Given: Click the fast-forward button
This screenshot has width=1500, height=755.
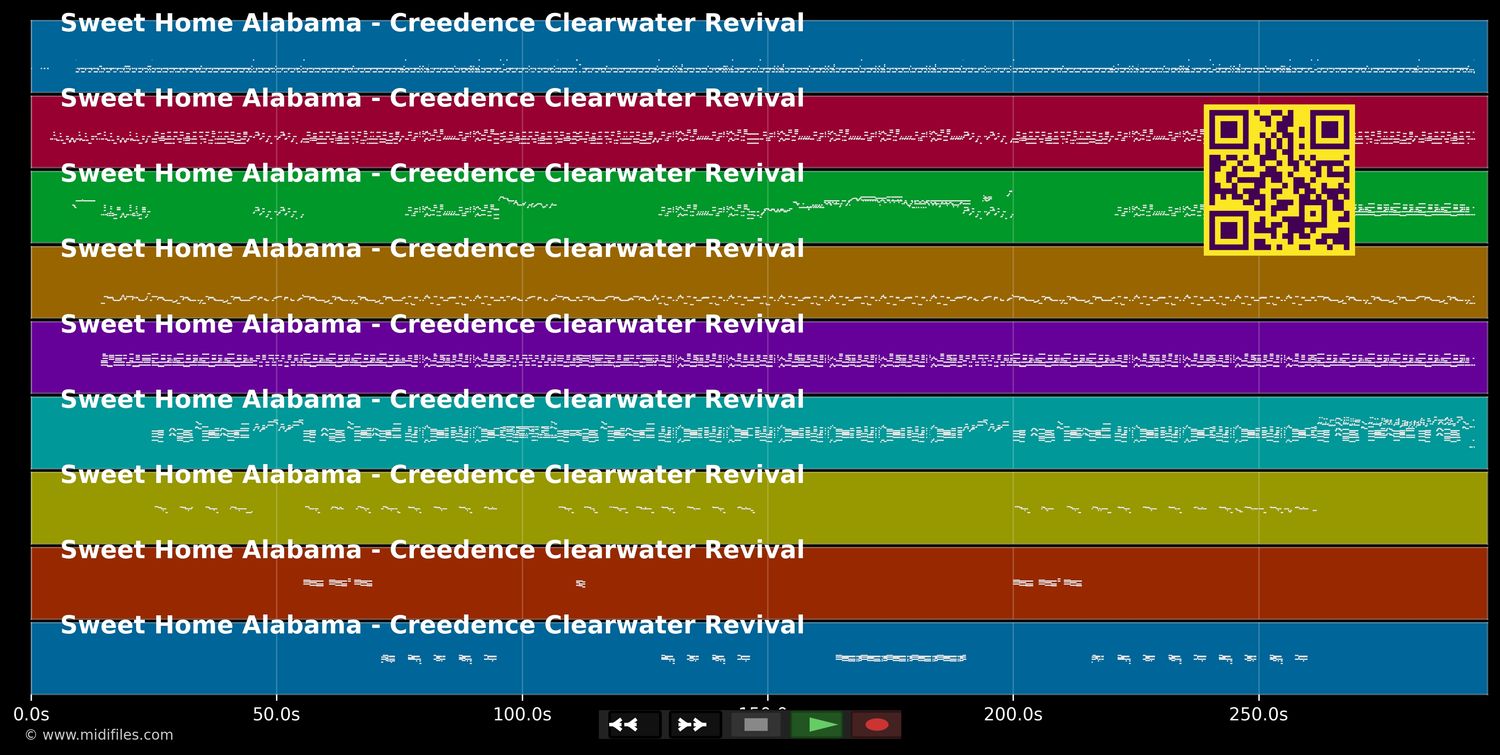Looking at the screenshot, I should click(695, 725).
